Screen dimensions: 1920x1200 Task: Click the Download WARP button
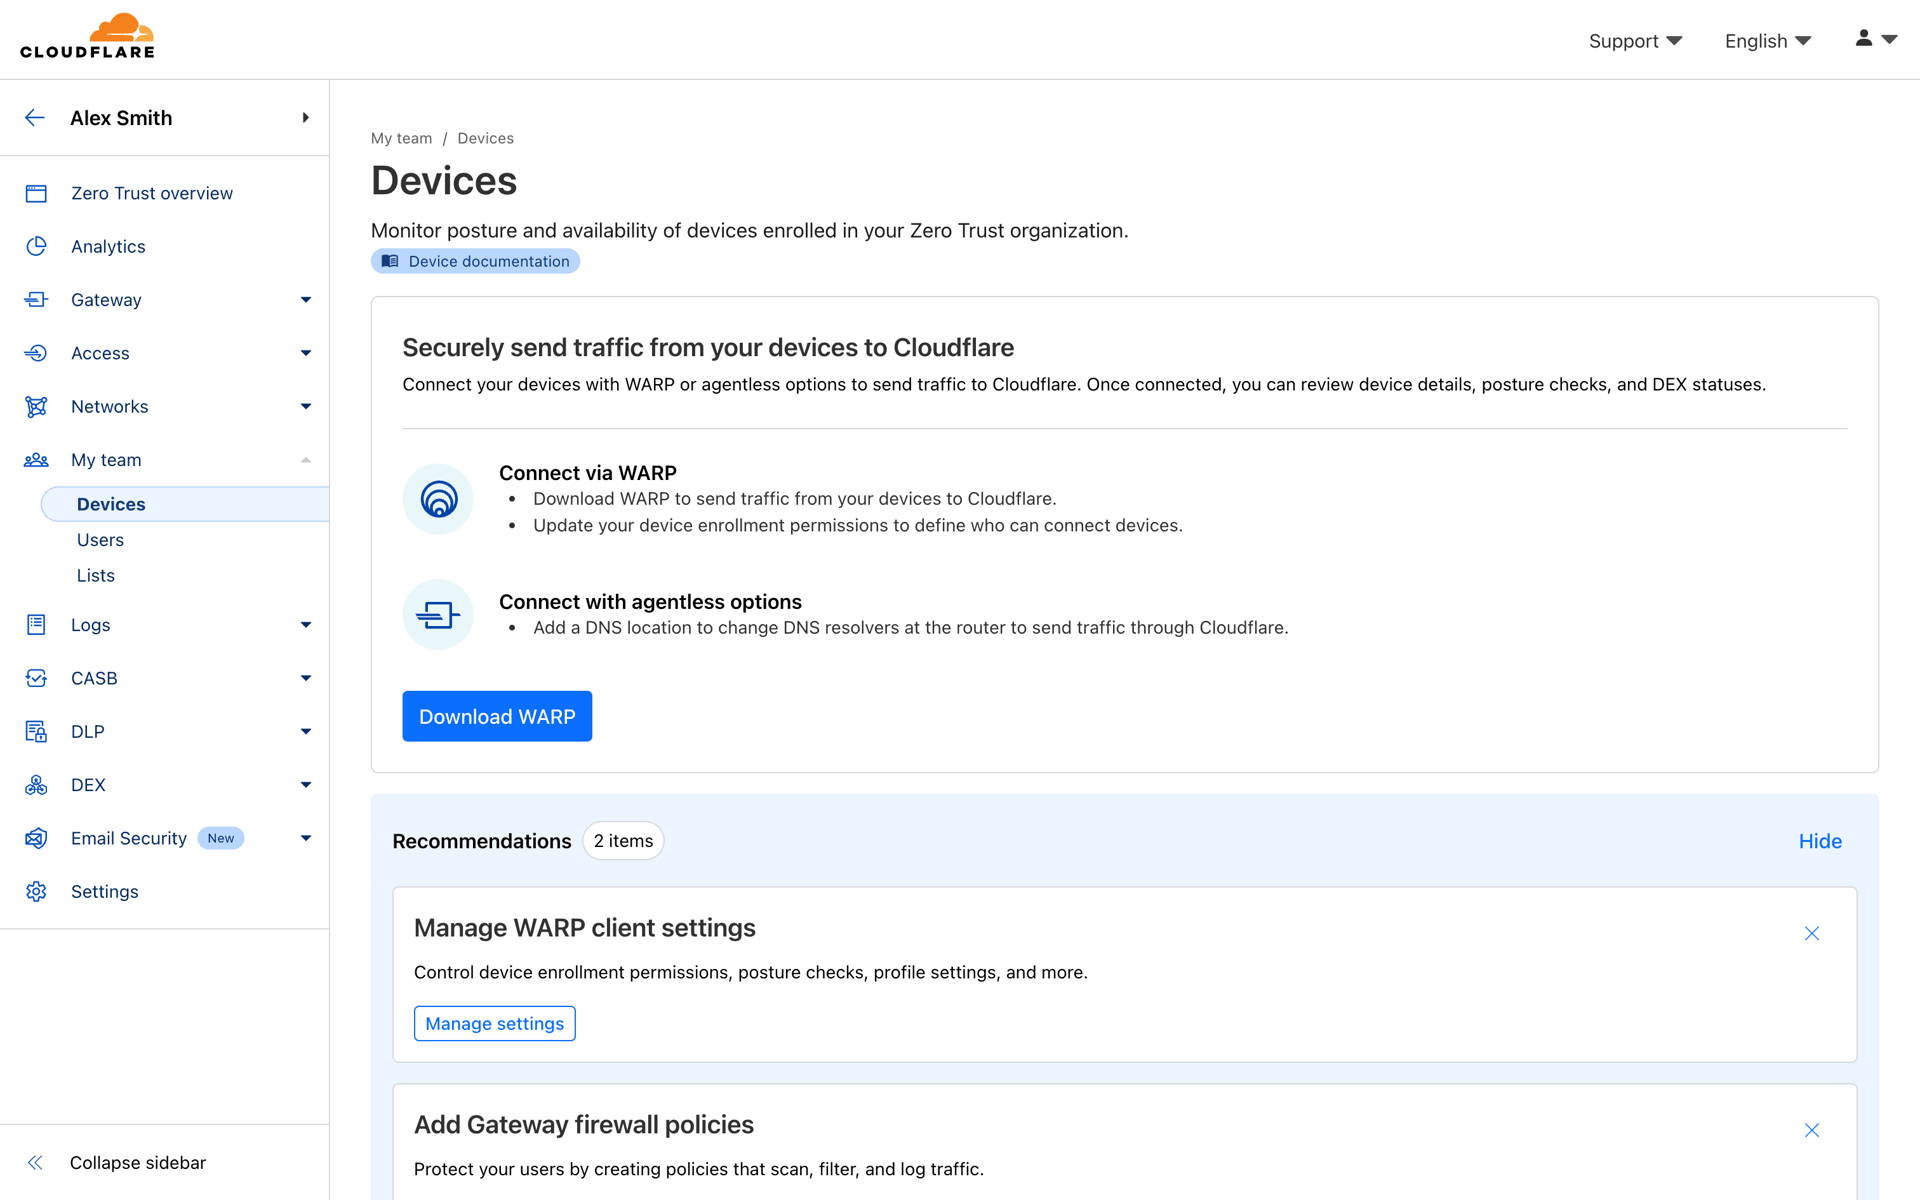coord(497,716)
